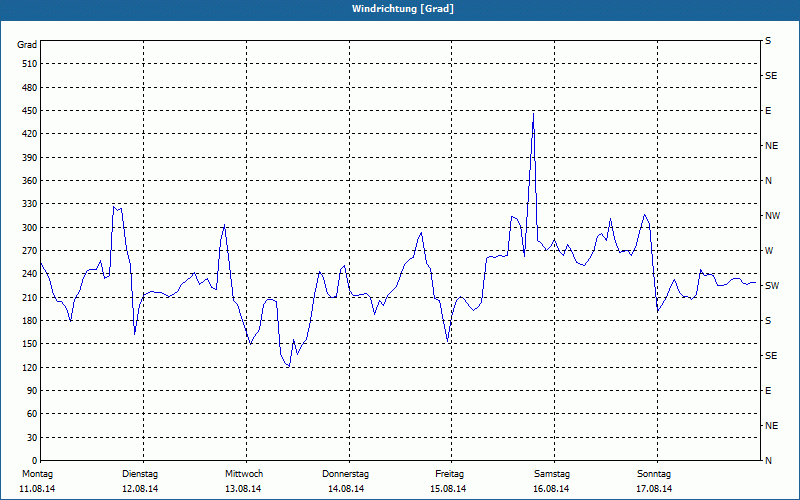Click the S compass label level with 180
The height and width of the screenshot is (500, 800).
[768, 321]
